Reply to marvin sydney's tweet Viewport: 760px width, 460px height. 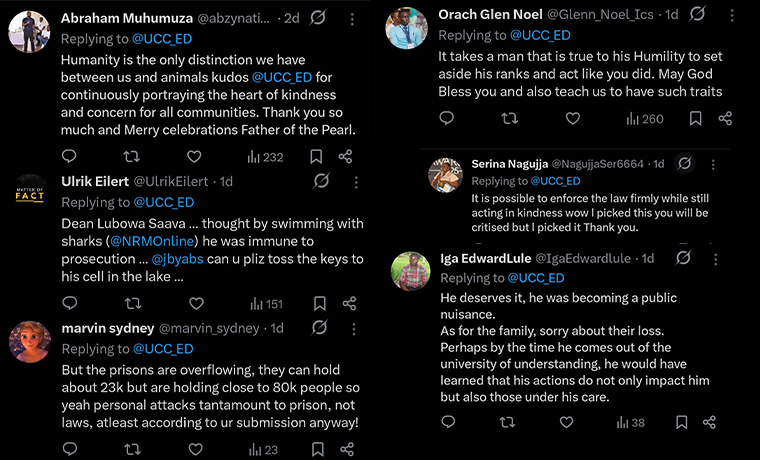coord(69,450)
